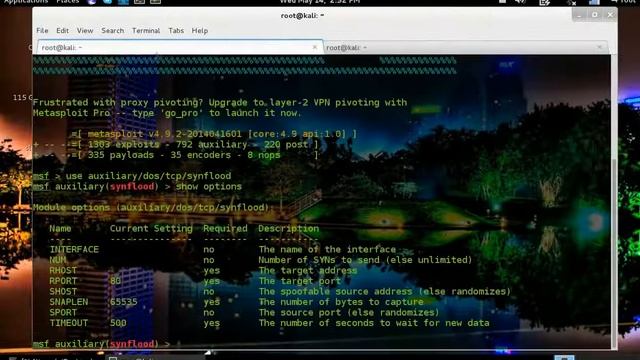Screen dimensions: 640x360
Task: Click 'The number of bytes to capture' description
Action: pyautogui.click(x=341, y=302)
